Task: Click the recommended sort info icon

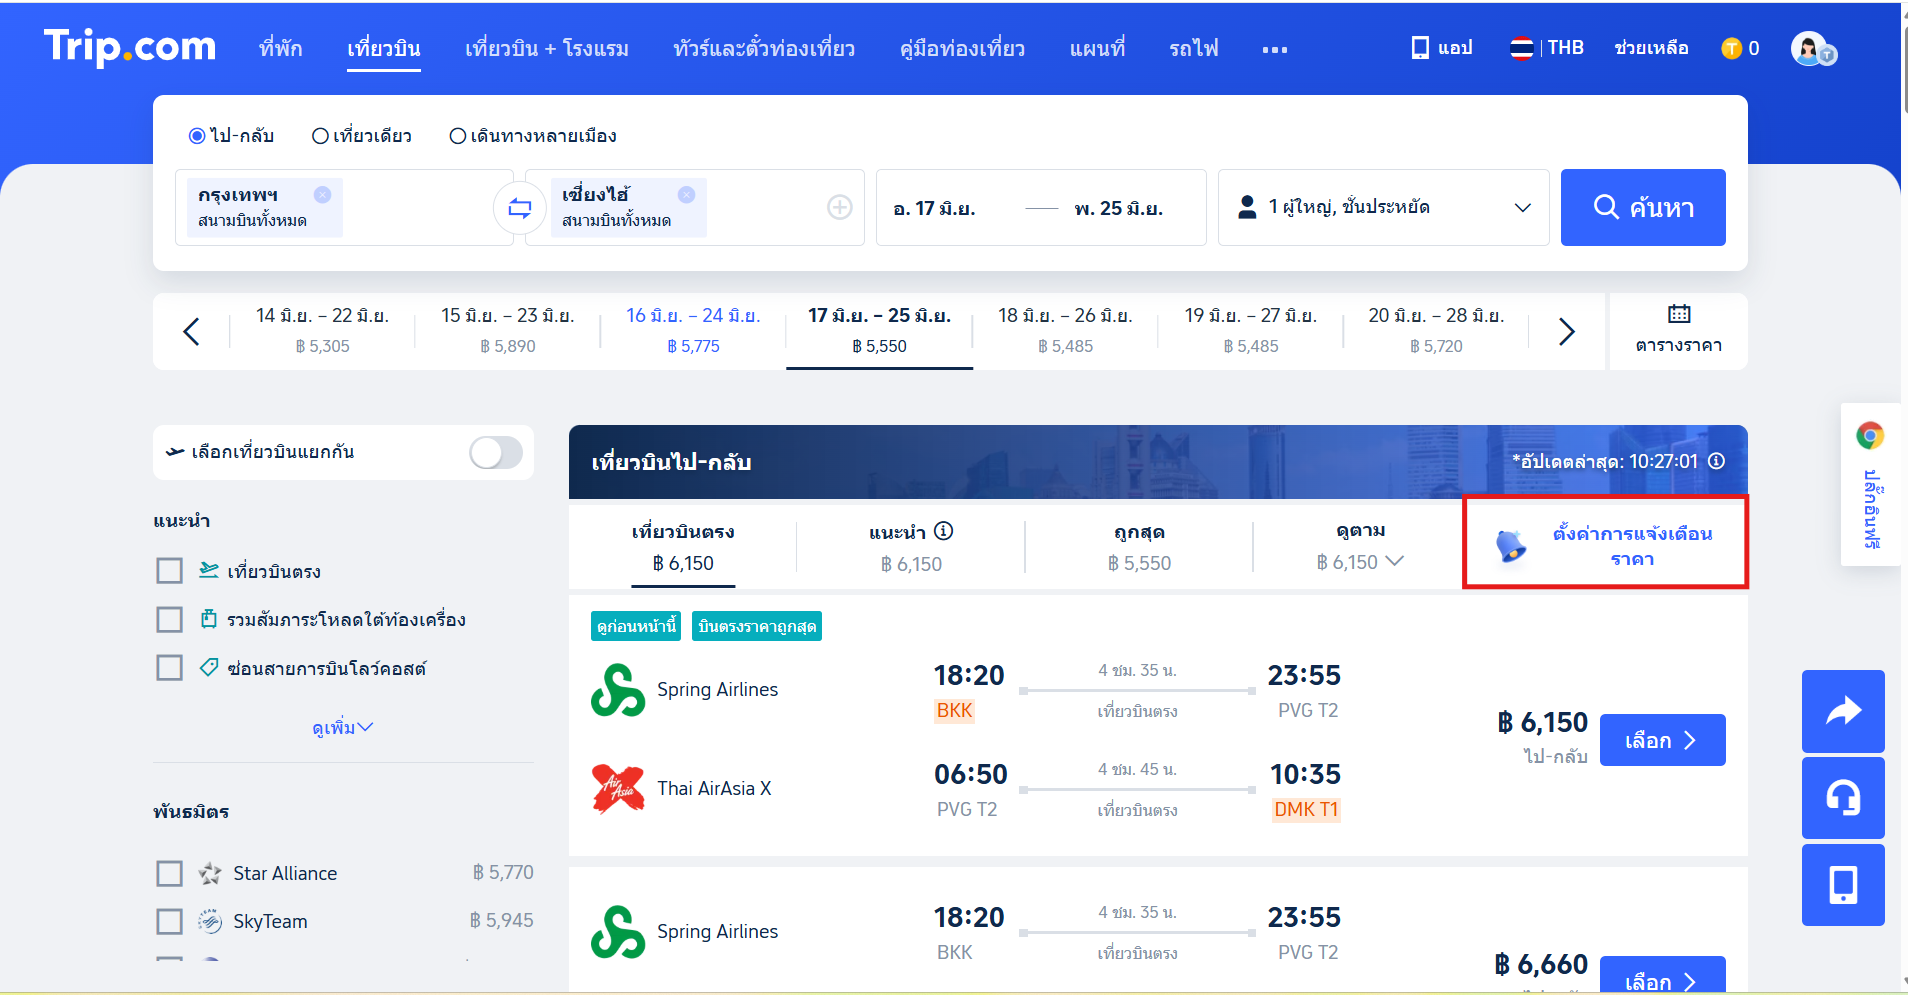Action: coord(943,531)
